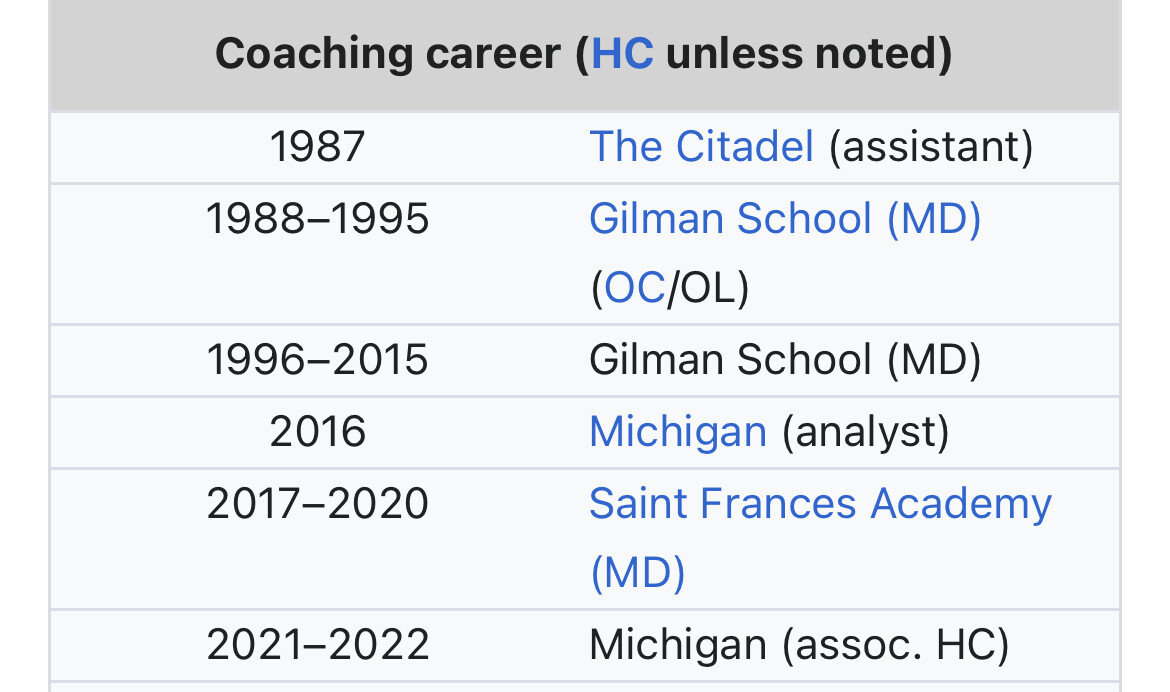
Task: Click the (analyst) text
Action: pos(866,432)
